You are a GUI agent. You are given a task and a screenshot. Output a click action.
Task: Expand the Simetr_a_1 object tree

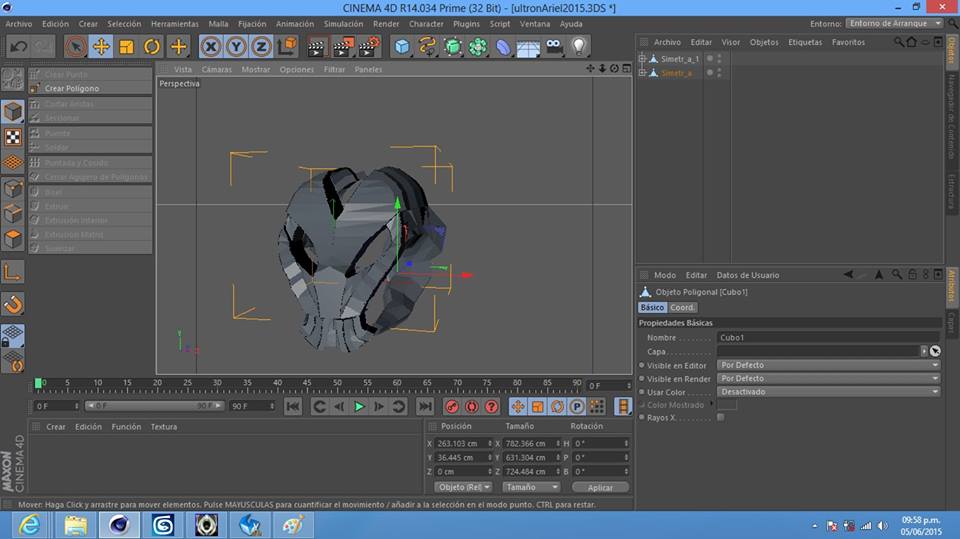pos(642,59)
